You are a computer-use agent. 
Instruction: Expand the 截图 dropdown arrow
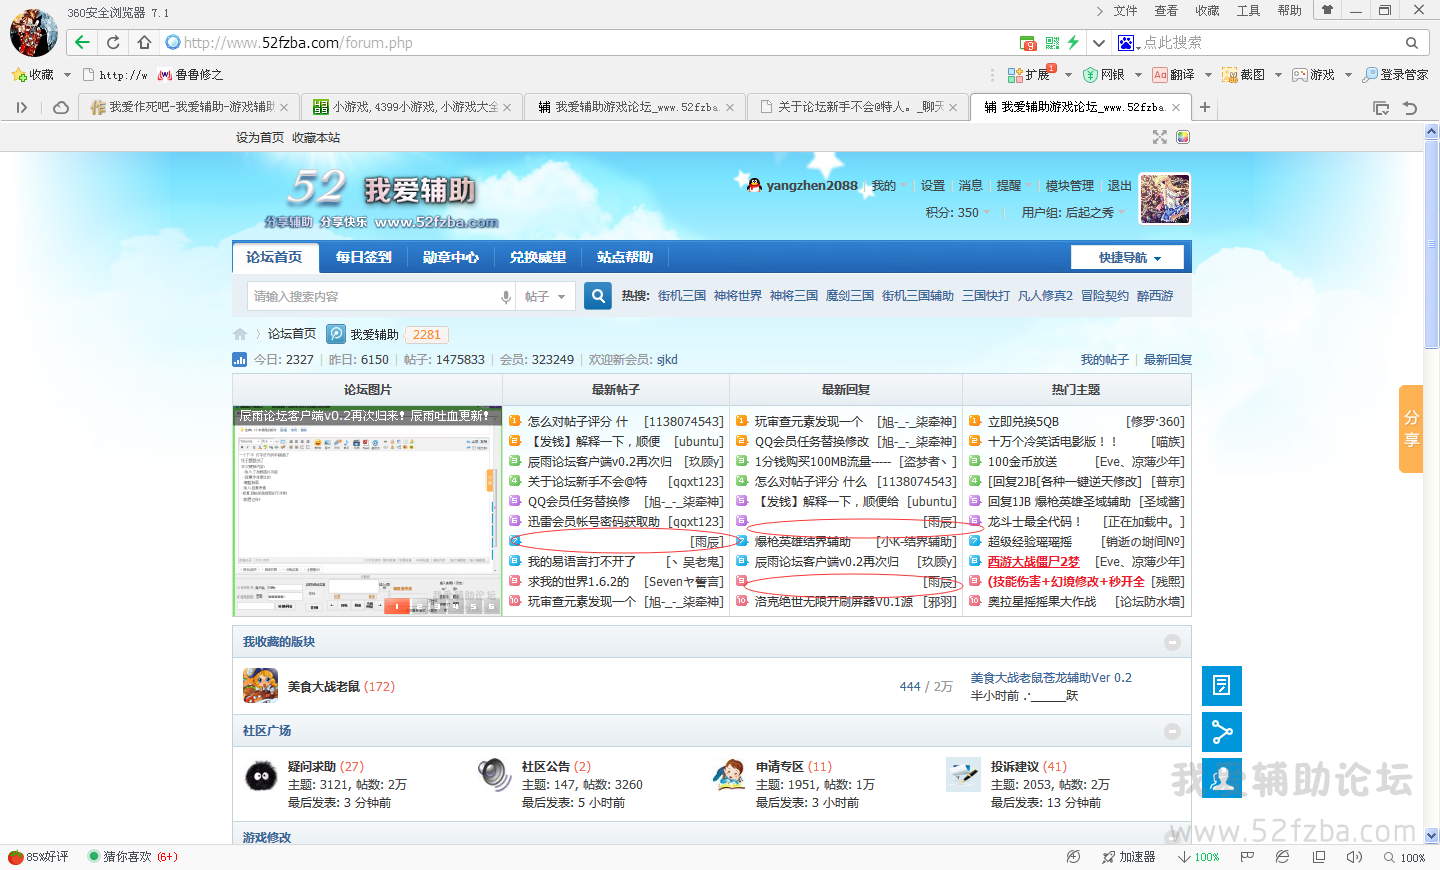(1278, 75)
